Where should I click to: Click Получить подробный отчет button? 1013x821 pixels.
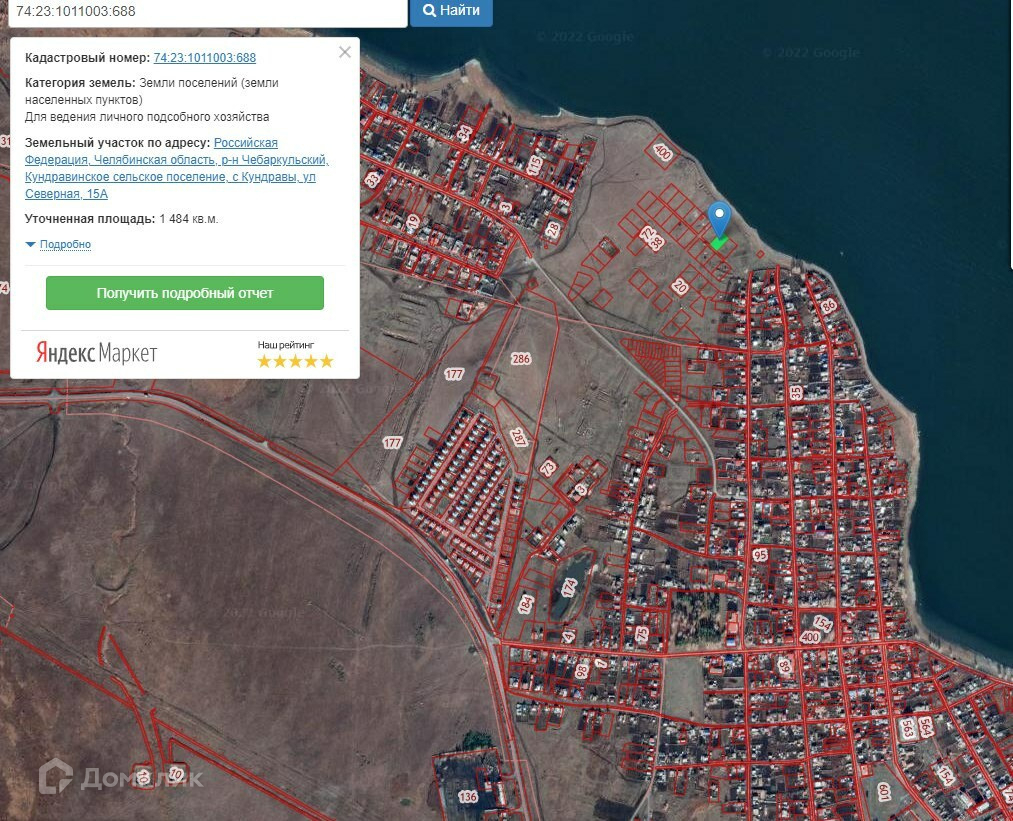point(185,293)
